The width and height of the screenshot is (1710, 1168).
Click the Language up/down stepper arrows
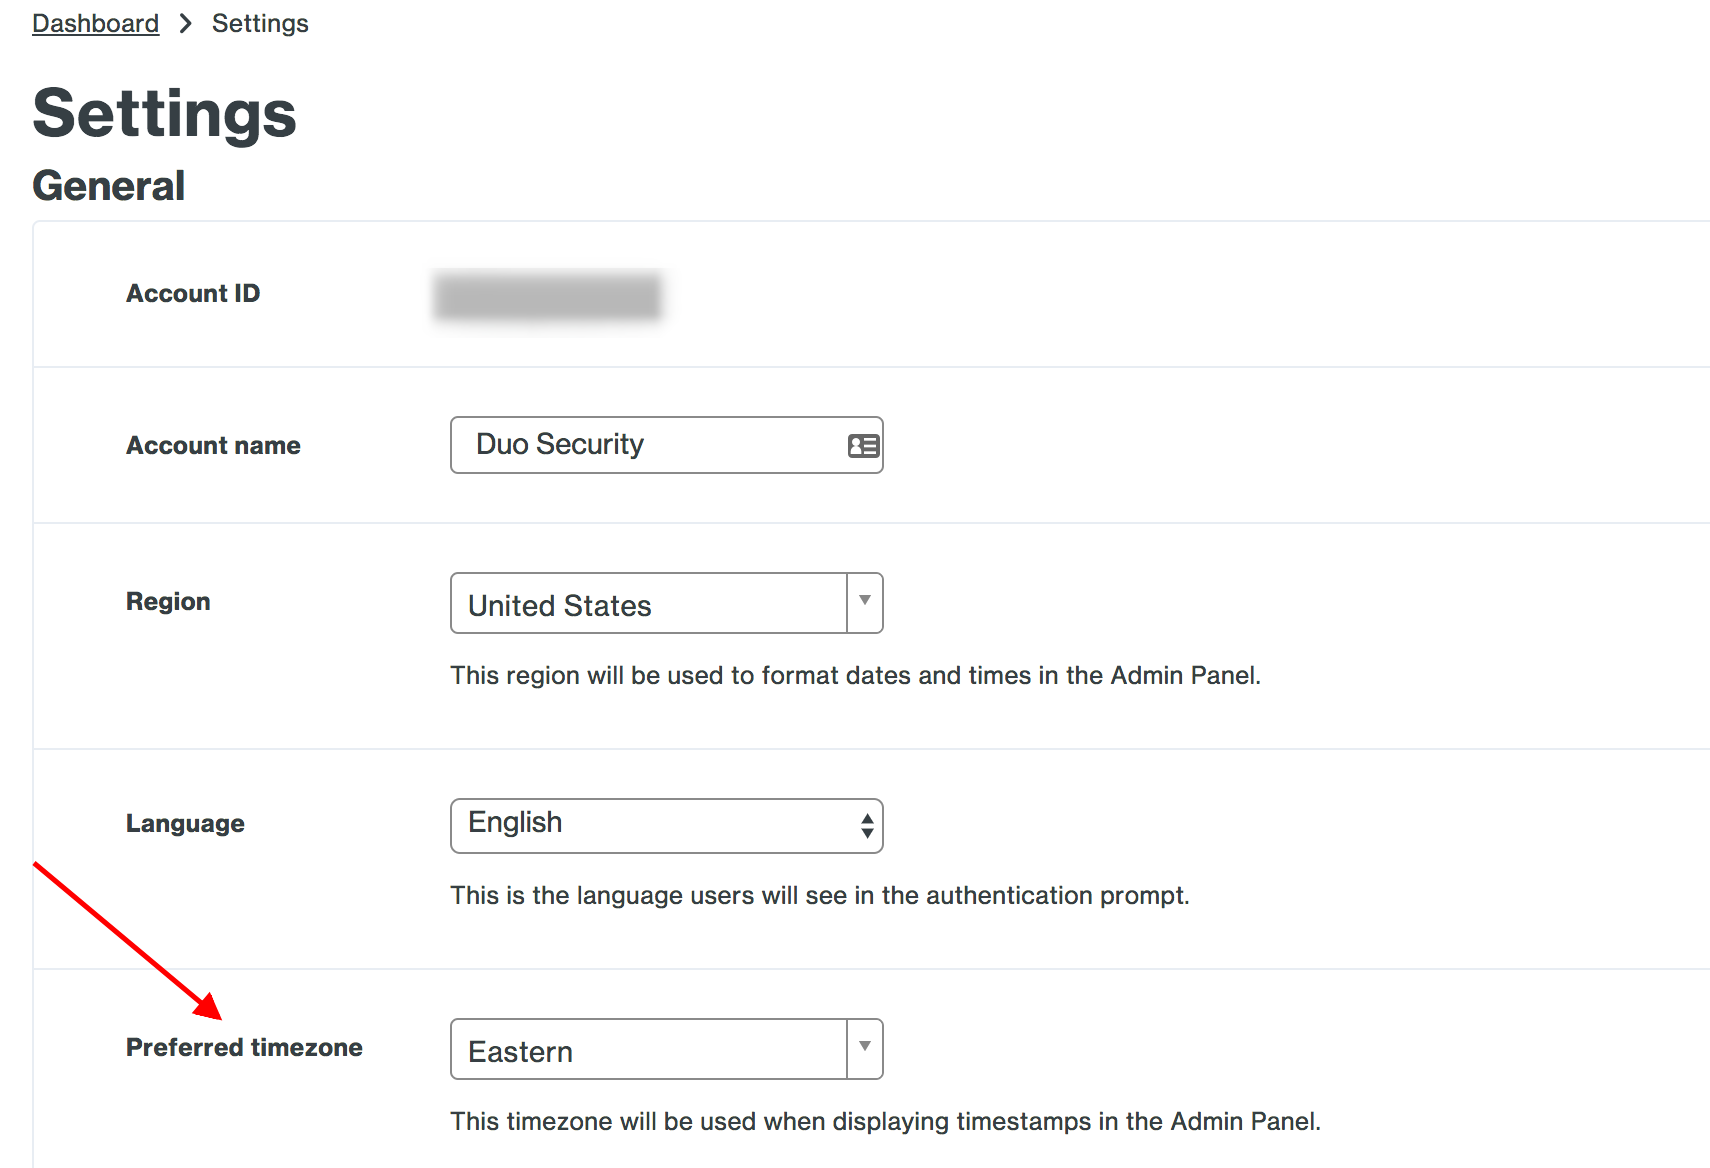(x=866, y=826)
